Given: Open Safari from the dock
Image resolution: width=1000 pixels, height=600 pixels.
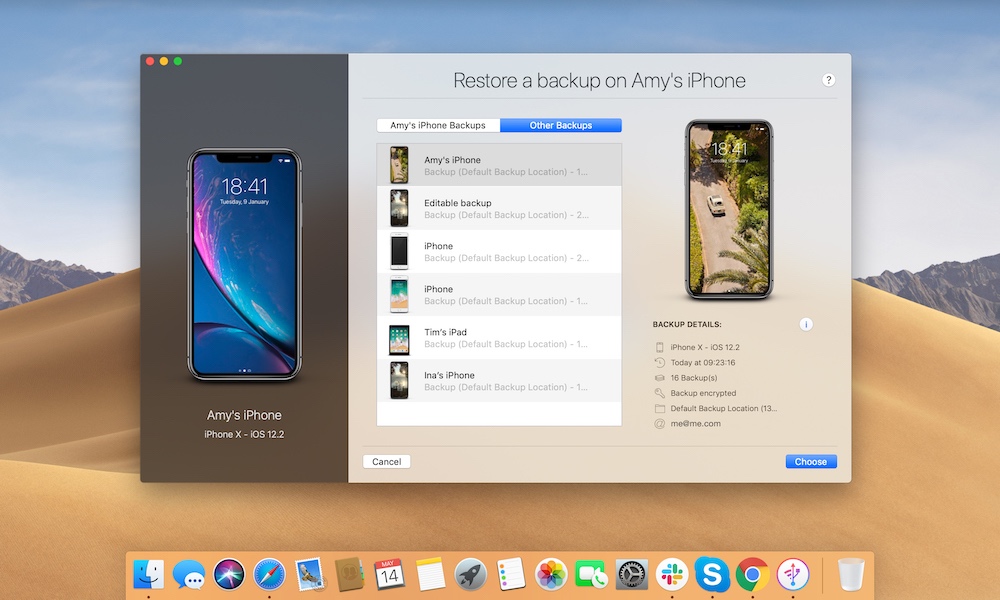Looking at the screenshot, I should (x=269, y=574).
